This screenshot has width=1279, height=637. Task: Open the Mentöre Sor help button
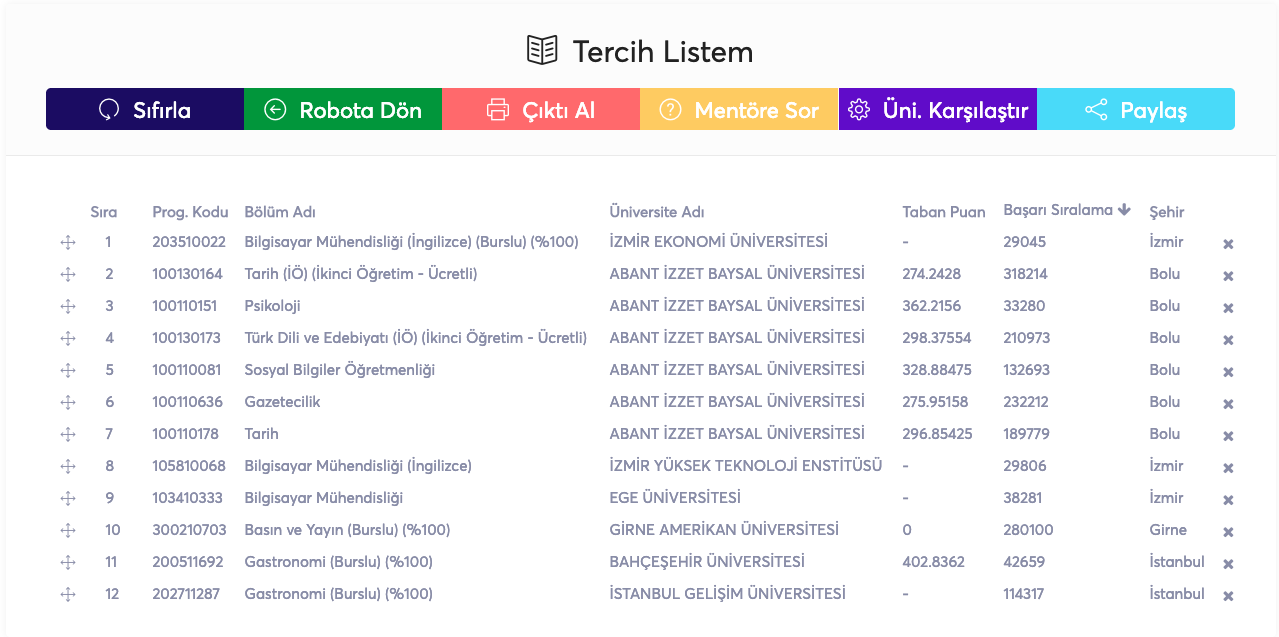[739, 110]
